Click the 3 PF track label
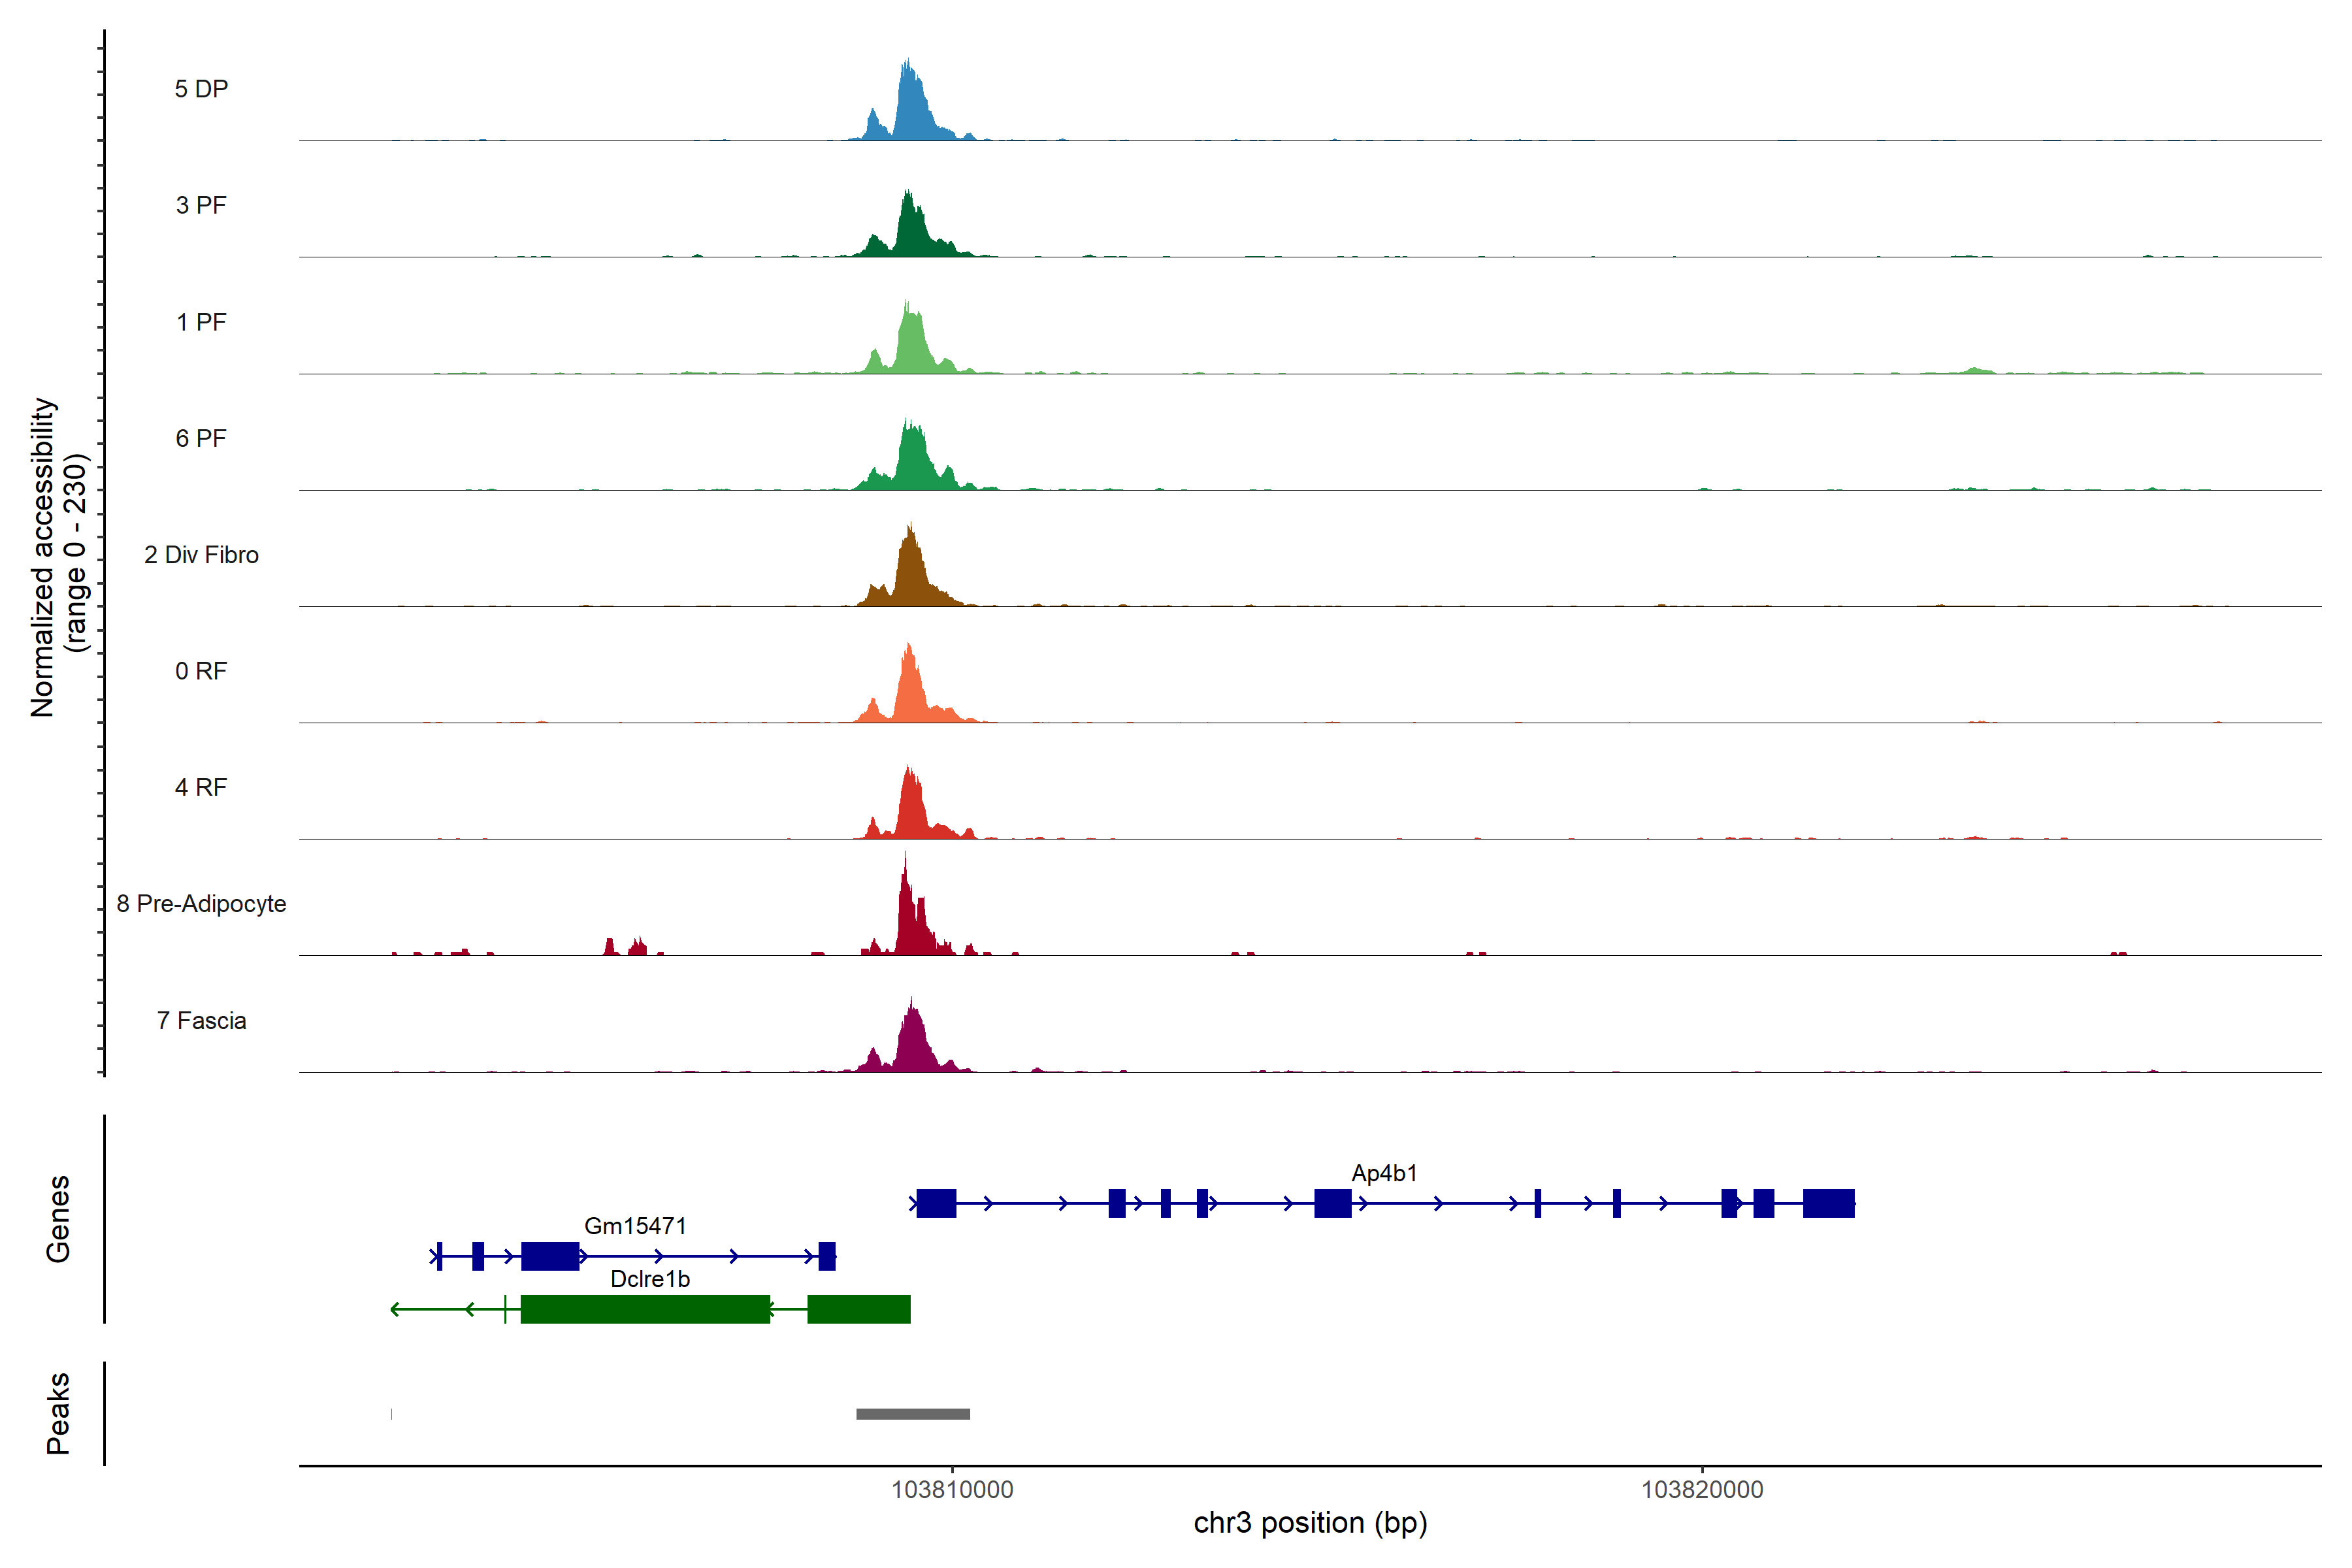 point(201,205)
